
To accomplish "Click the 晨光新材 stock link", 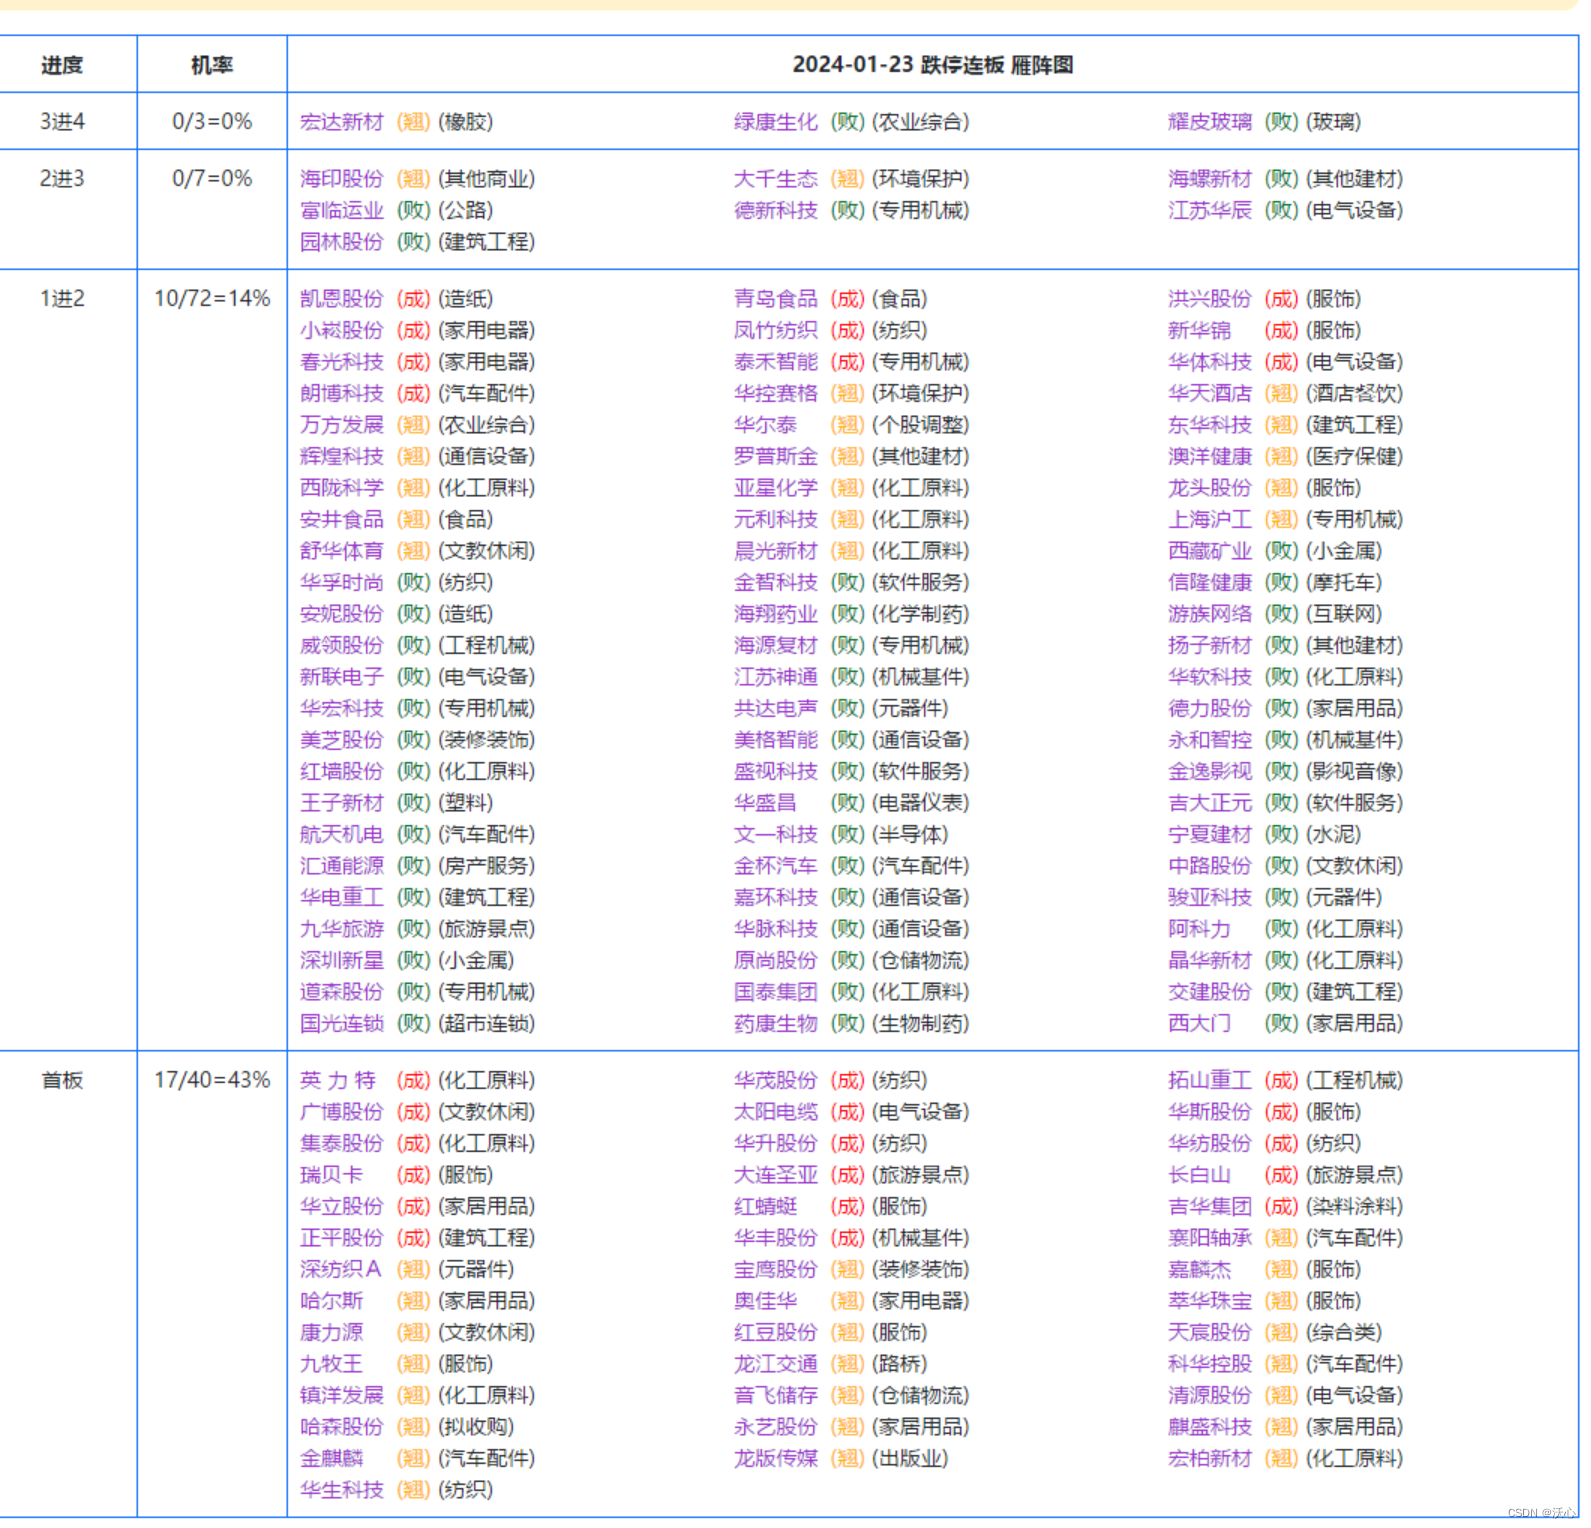I will pos(776,551).
